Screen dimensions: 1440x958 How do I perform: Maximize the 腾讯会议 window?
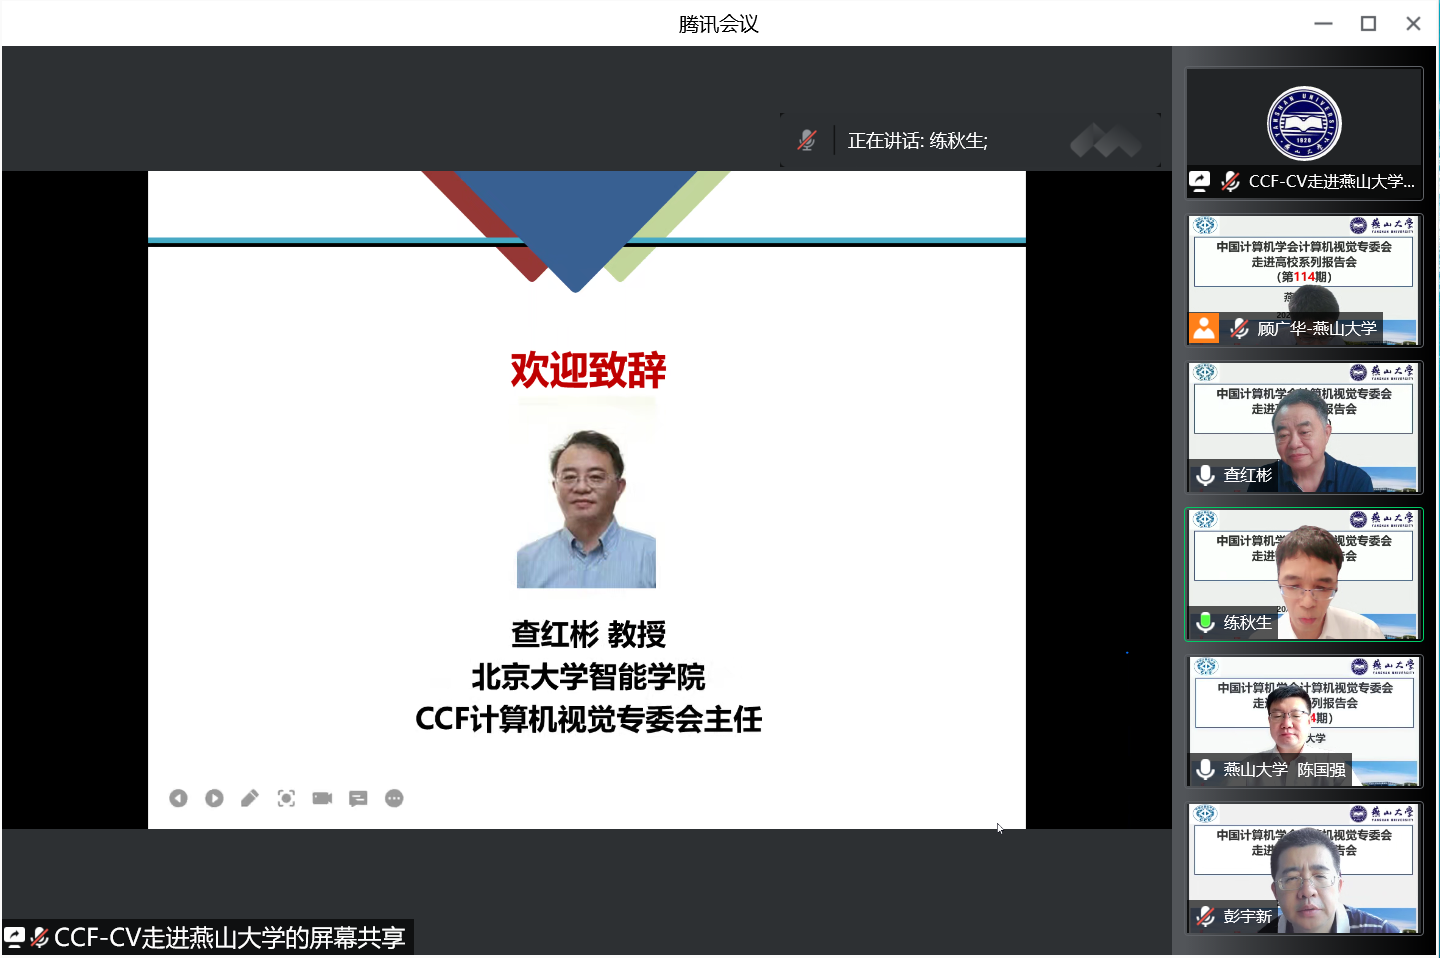click(x=1368, y=24)
